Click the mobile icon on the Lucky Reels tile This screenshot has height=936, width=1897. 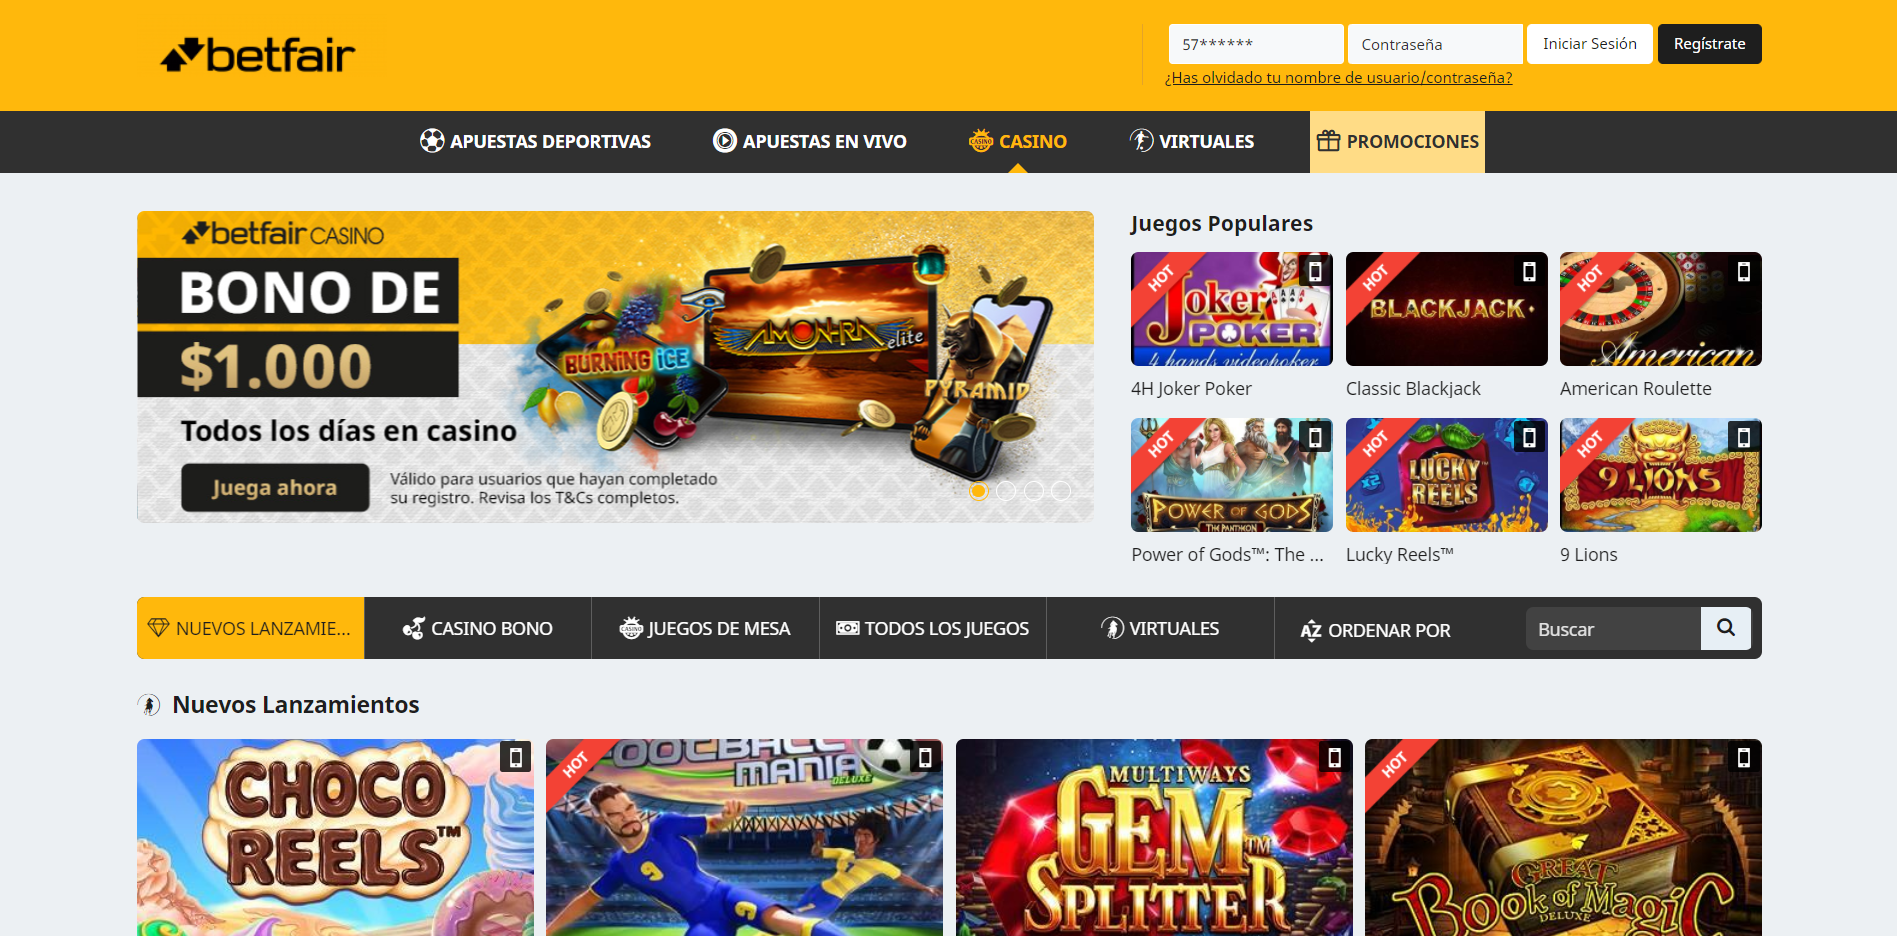[1529, 437]
